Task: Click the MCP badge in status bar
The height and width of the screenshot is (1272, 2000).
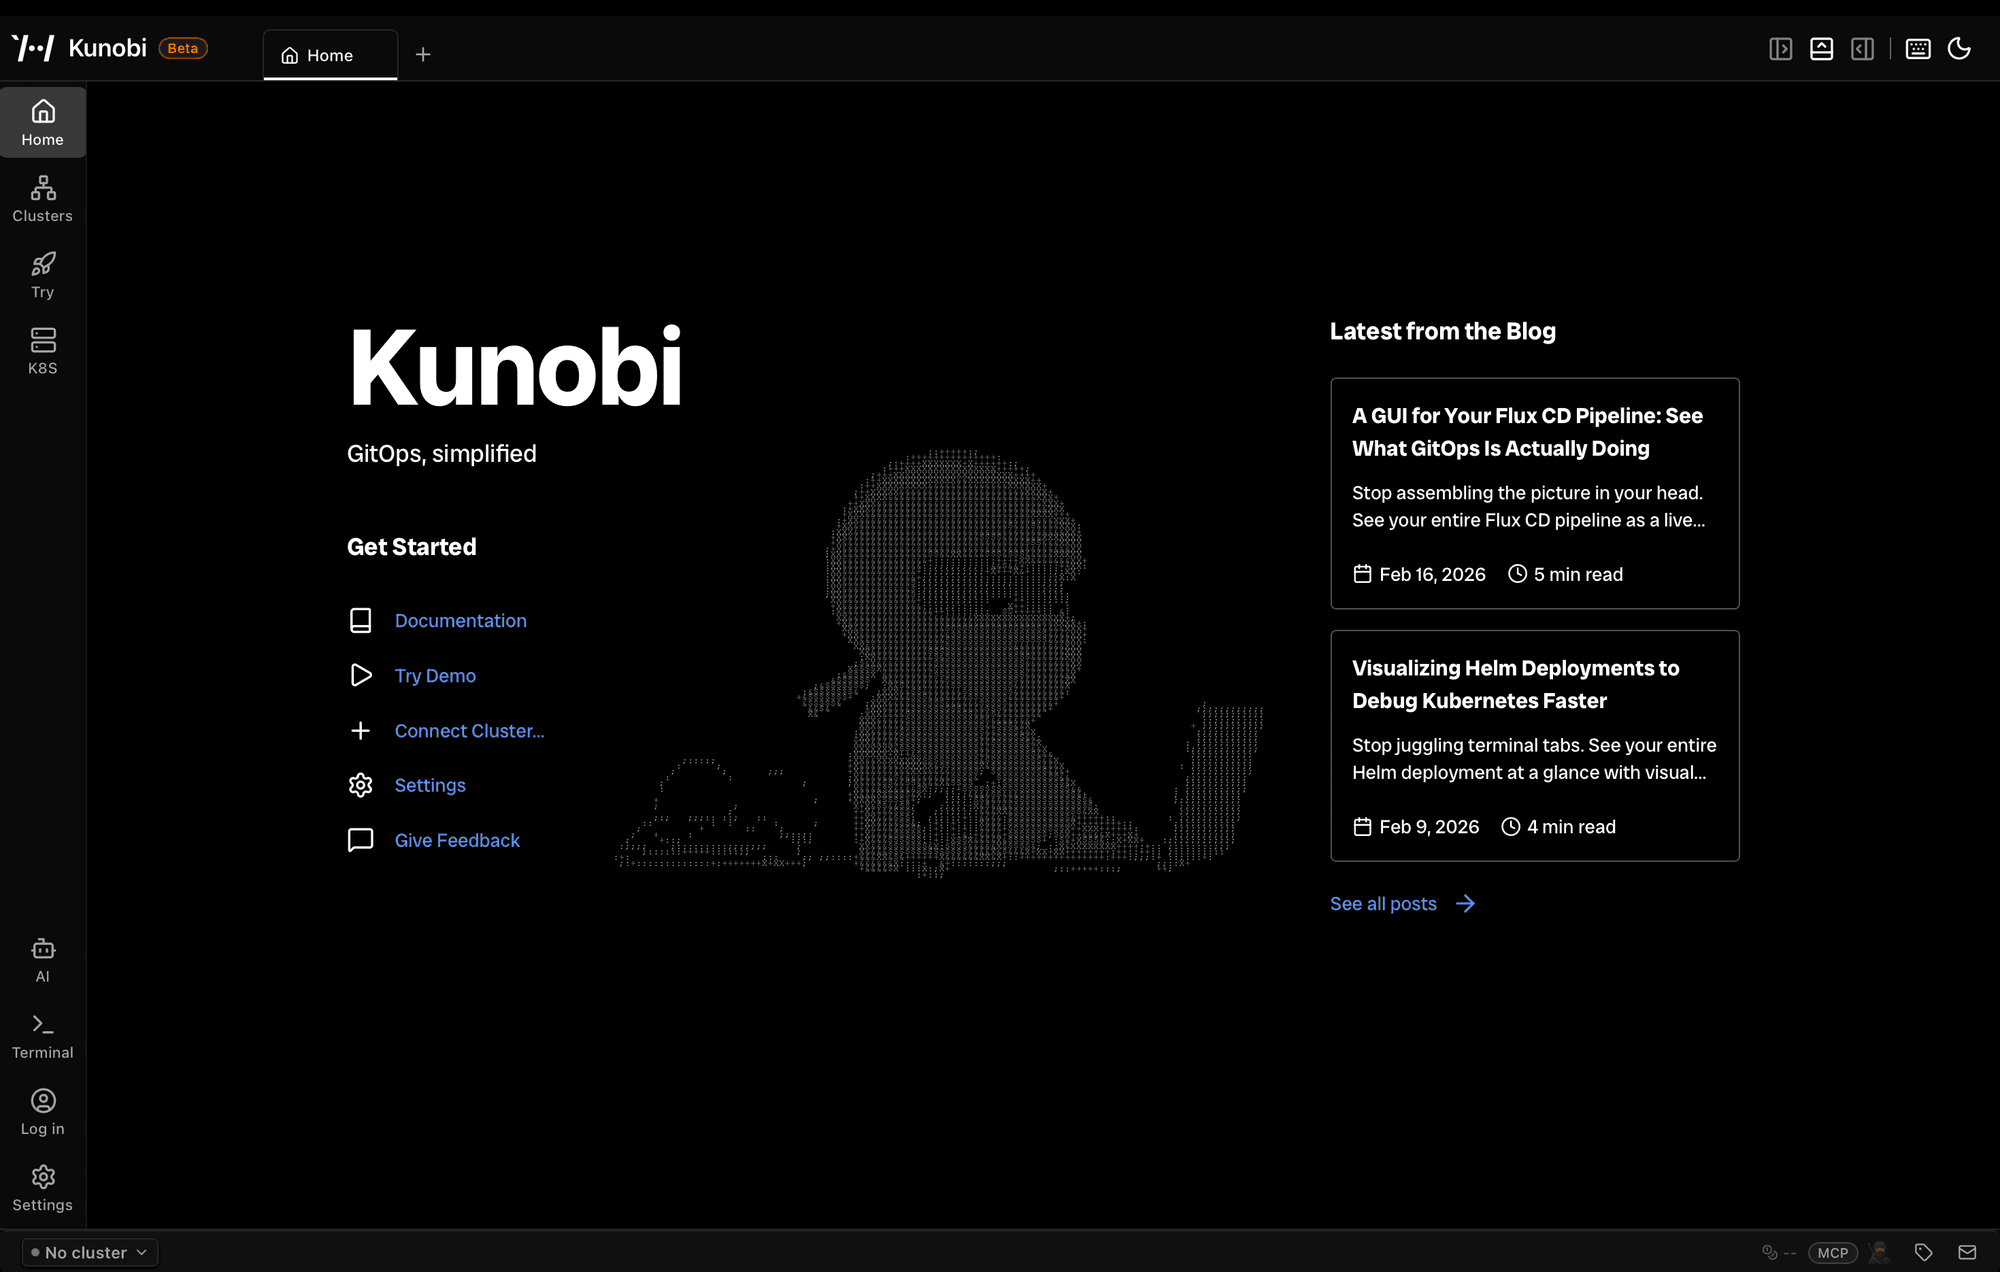Action: (1832, 1252)
